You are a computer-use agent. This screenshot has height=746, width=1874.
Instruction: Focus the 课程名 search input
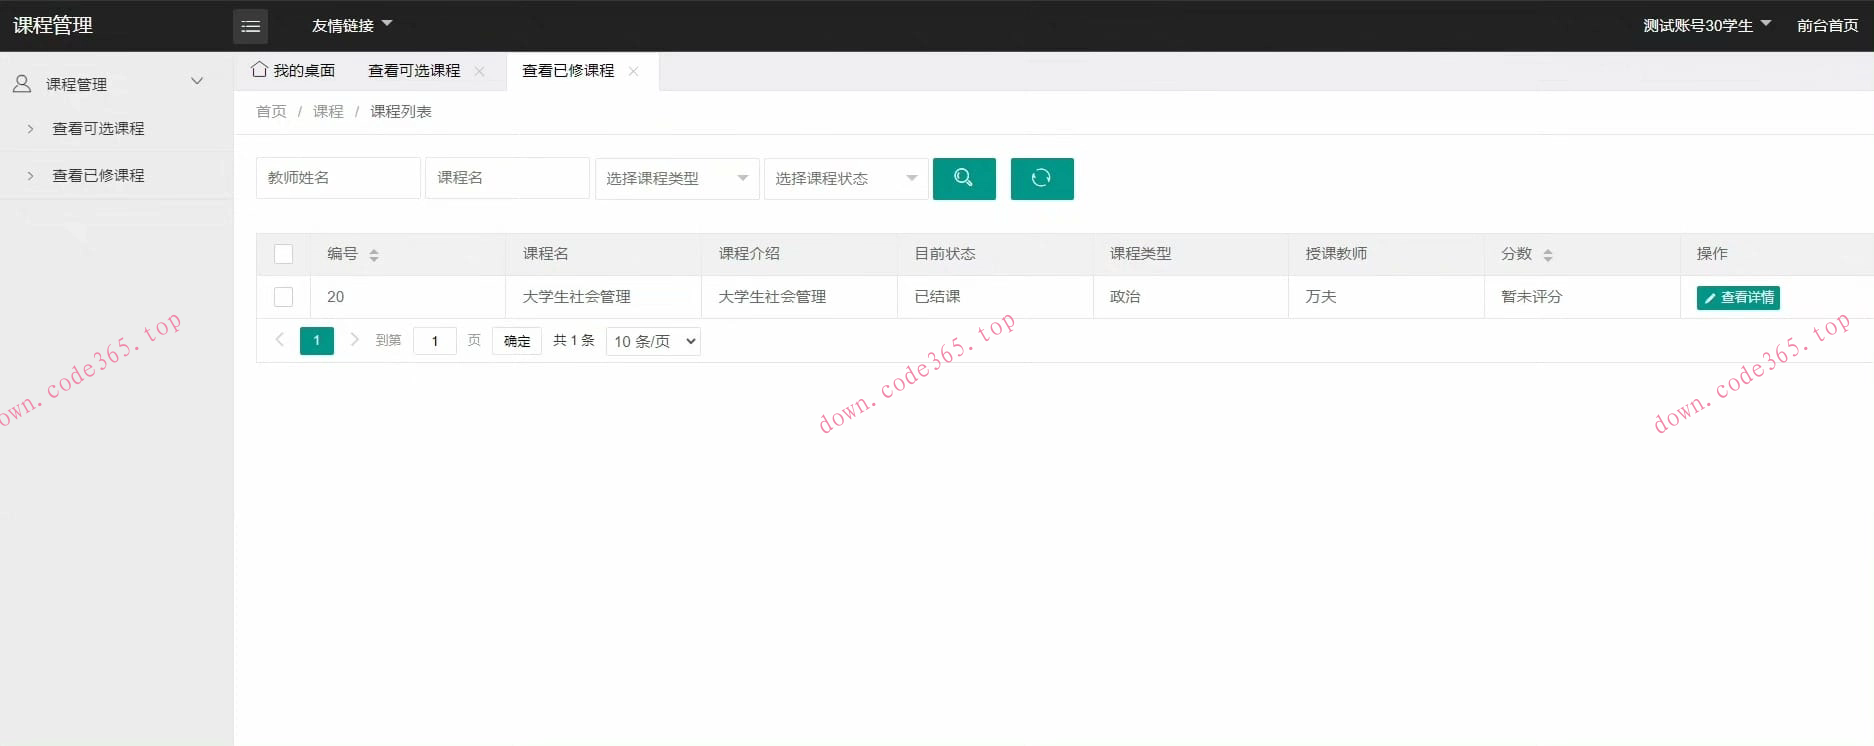507,178
